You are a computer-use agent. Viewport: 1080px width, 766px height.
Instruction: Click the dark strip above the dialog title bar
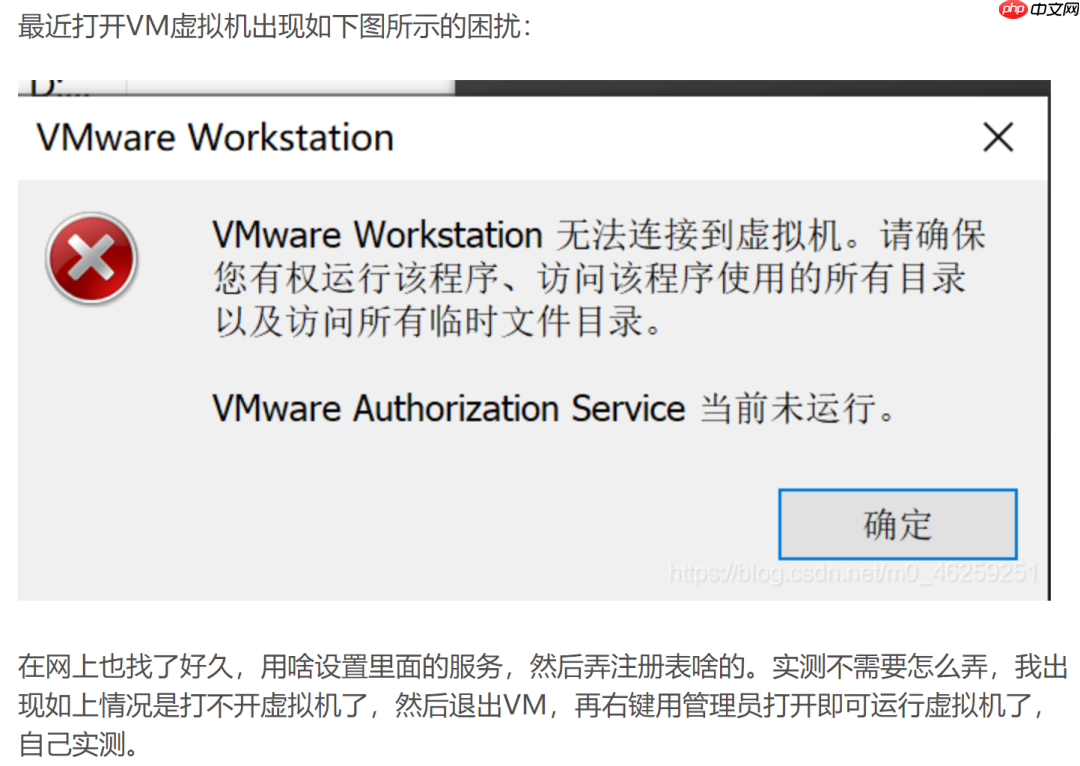tap(750, 88)
